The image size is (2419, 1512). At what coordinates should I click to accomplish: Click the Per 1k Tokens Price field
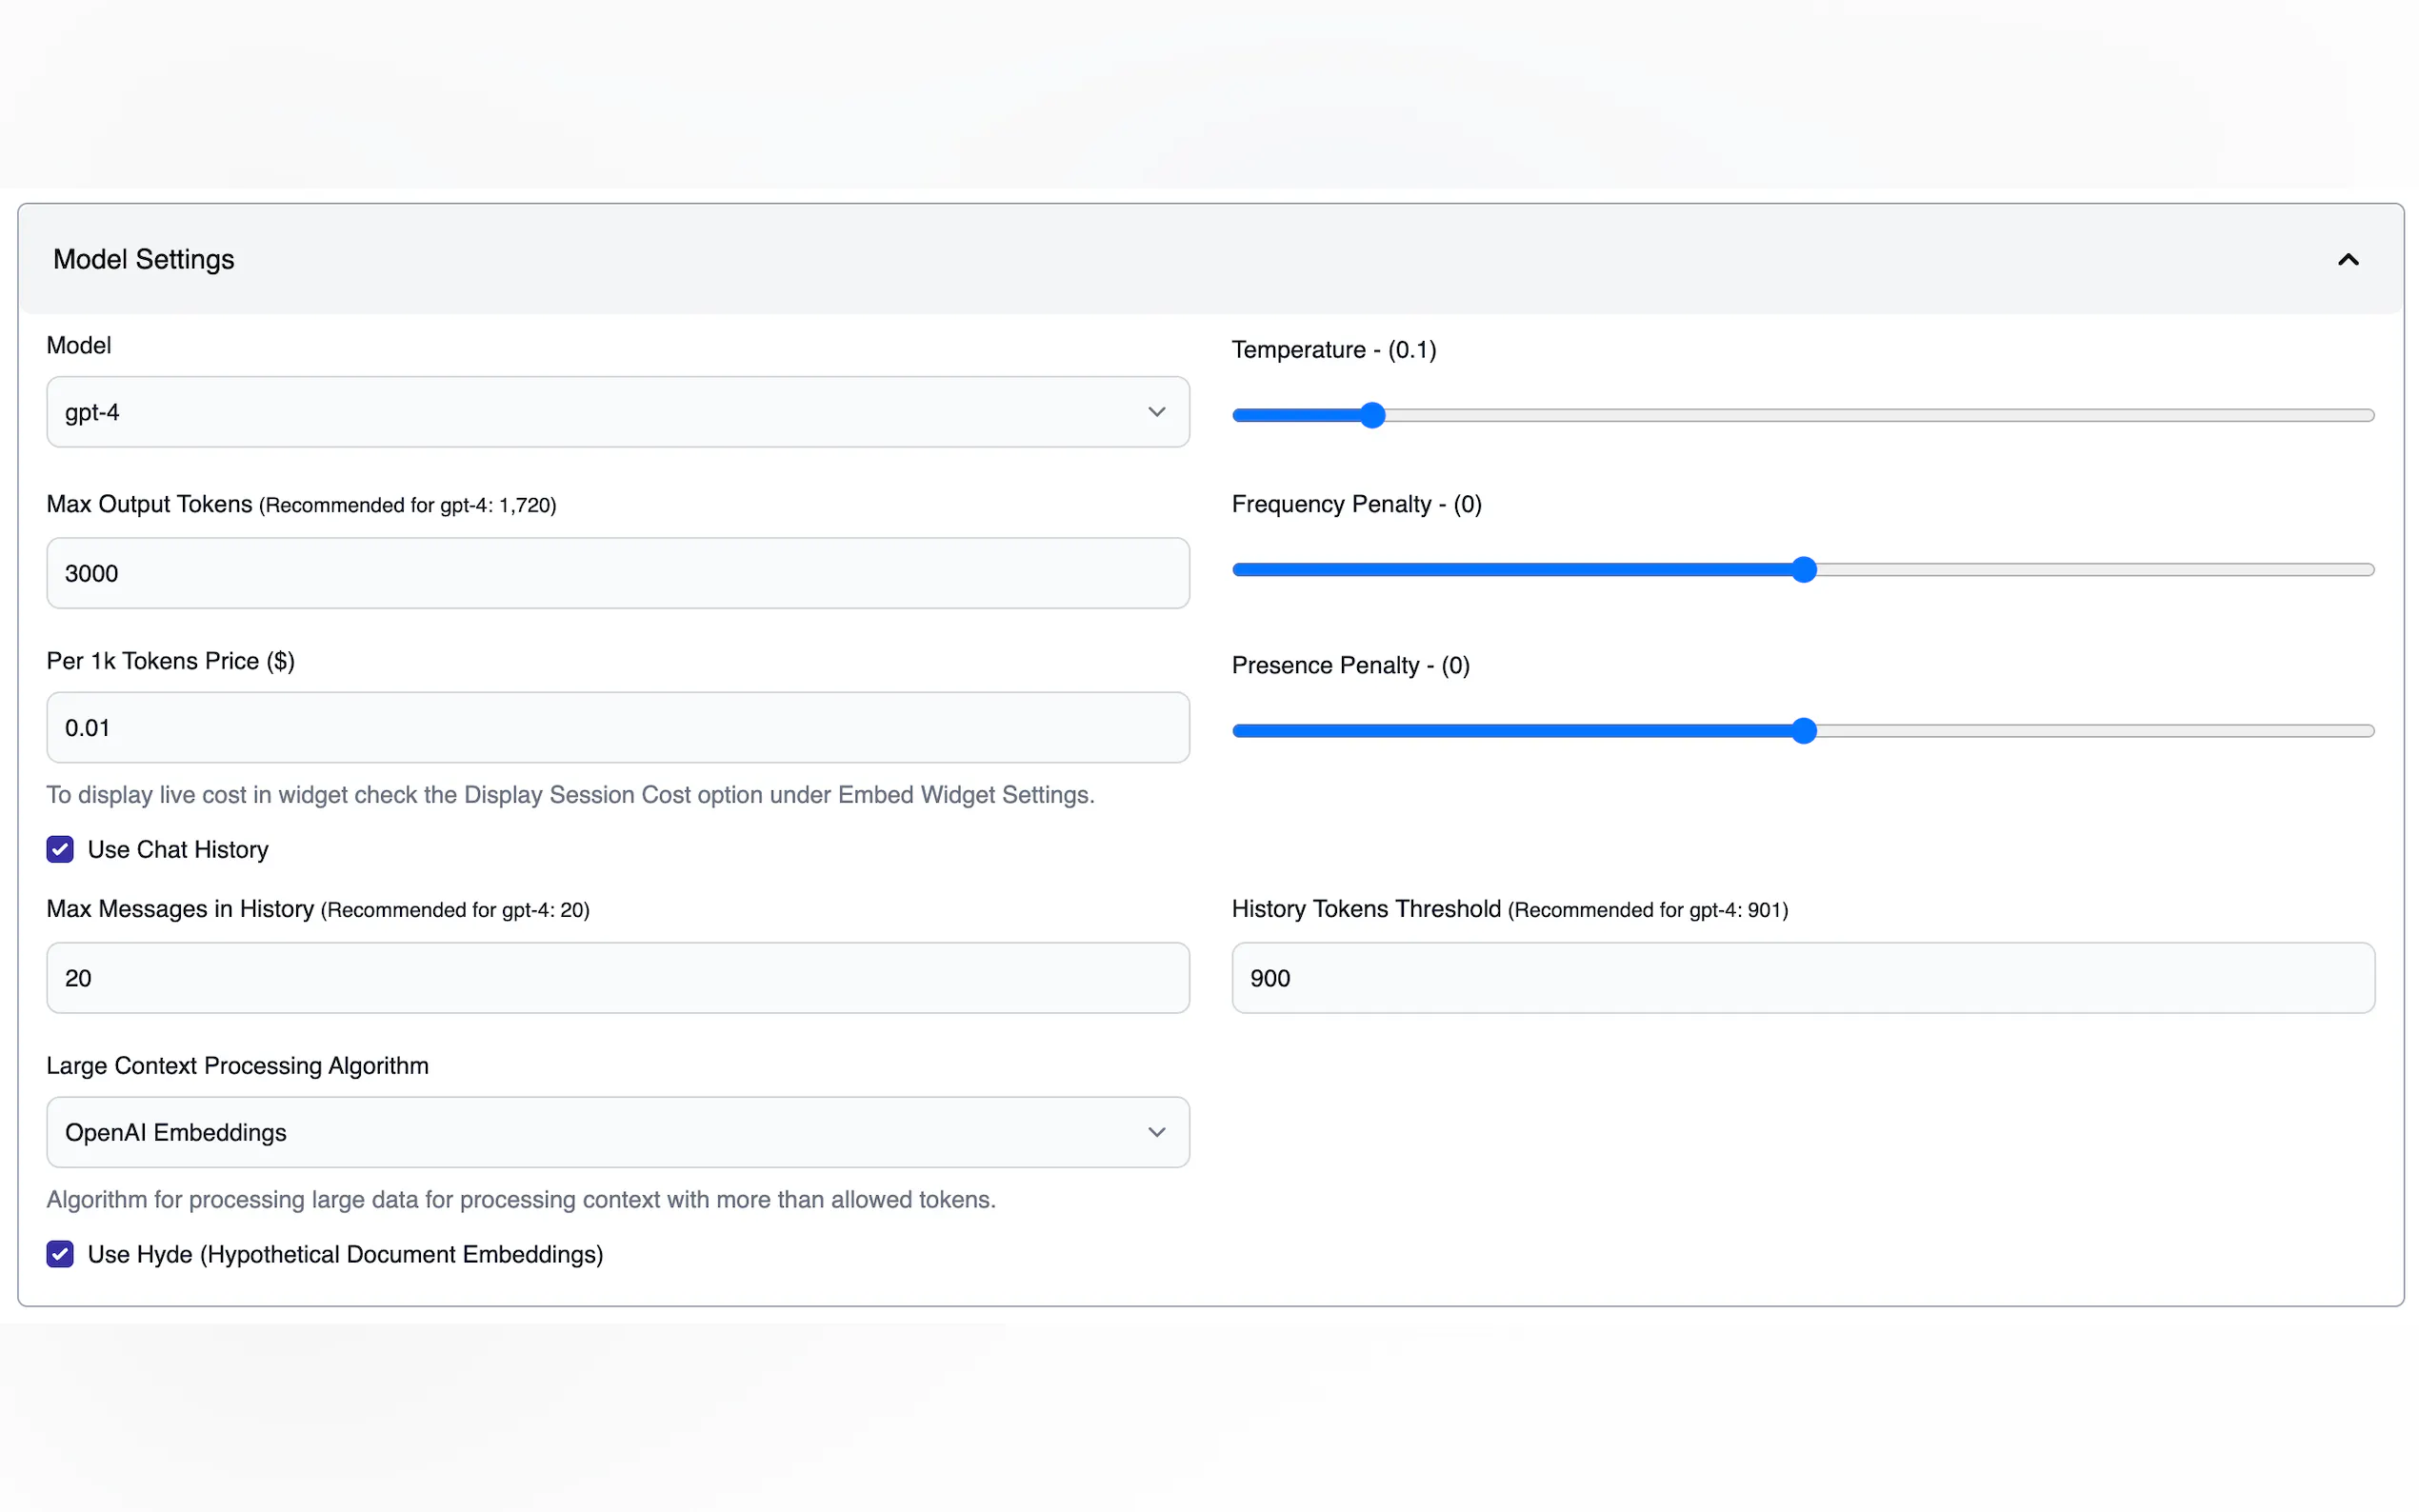617,728
